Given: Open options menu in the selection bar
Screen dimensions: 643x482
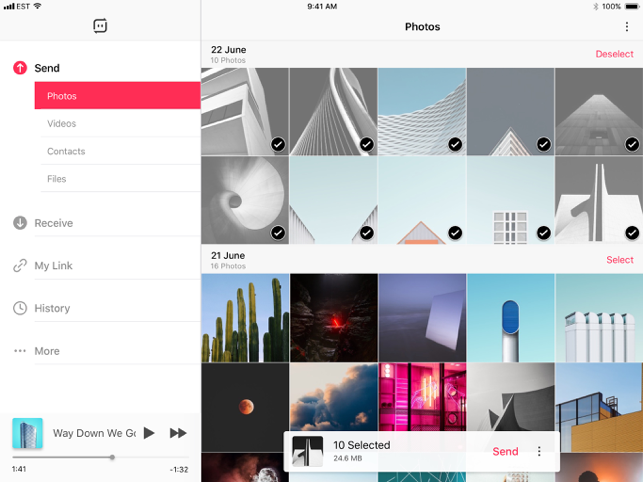Looking at the screenshot, I should pos(539,451).
